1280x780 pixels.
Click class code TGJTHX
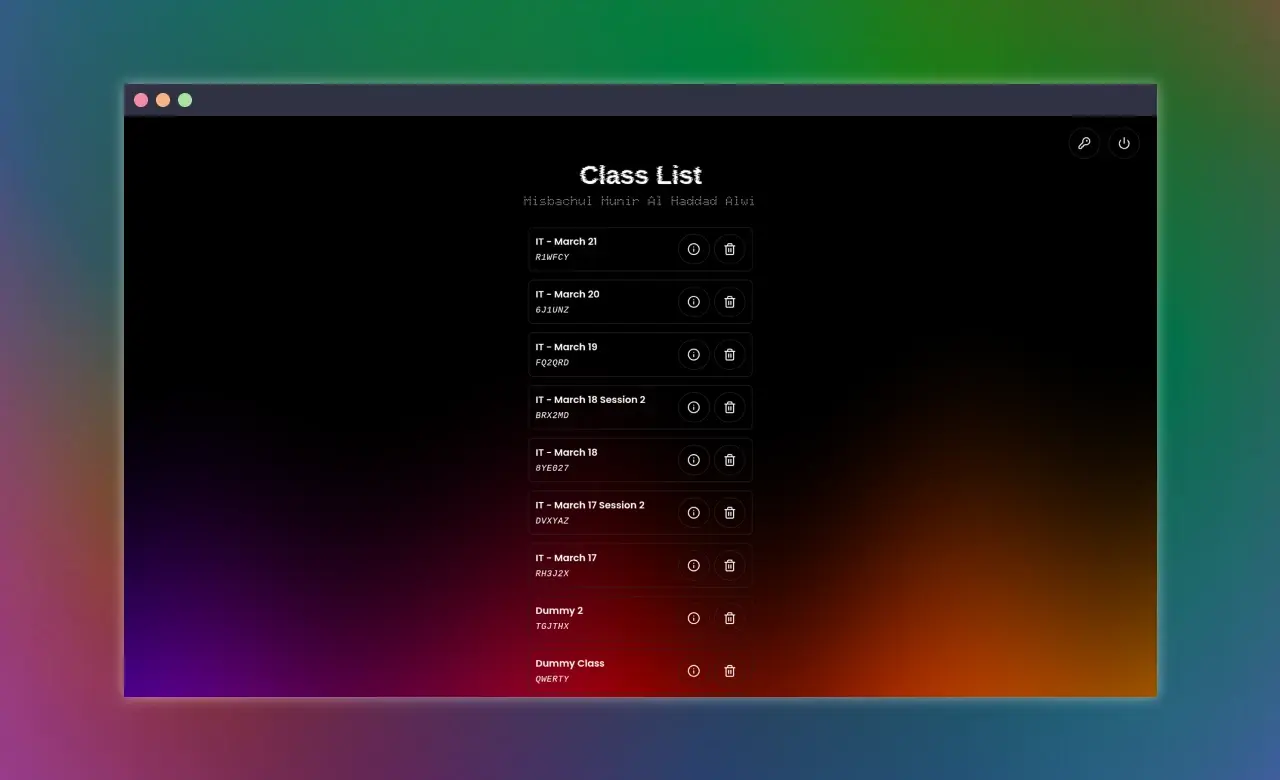tap(552, 626)
